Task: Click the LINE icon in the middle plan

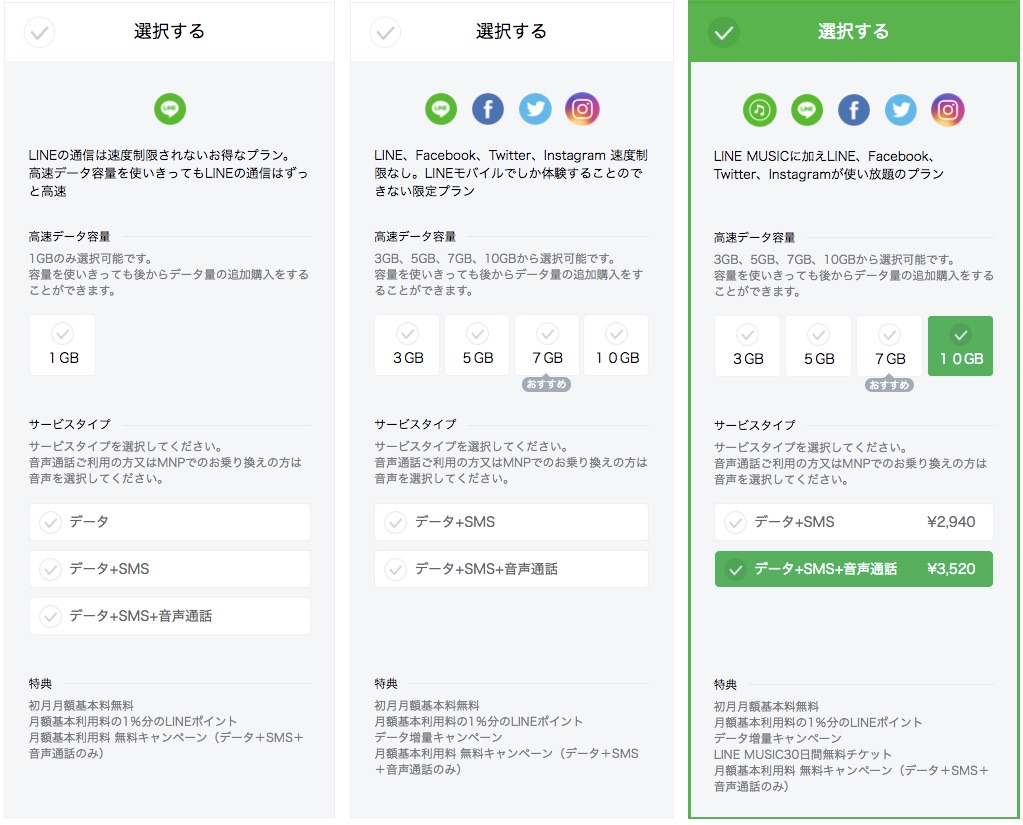Action: pos(441,109)
